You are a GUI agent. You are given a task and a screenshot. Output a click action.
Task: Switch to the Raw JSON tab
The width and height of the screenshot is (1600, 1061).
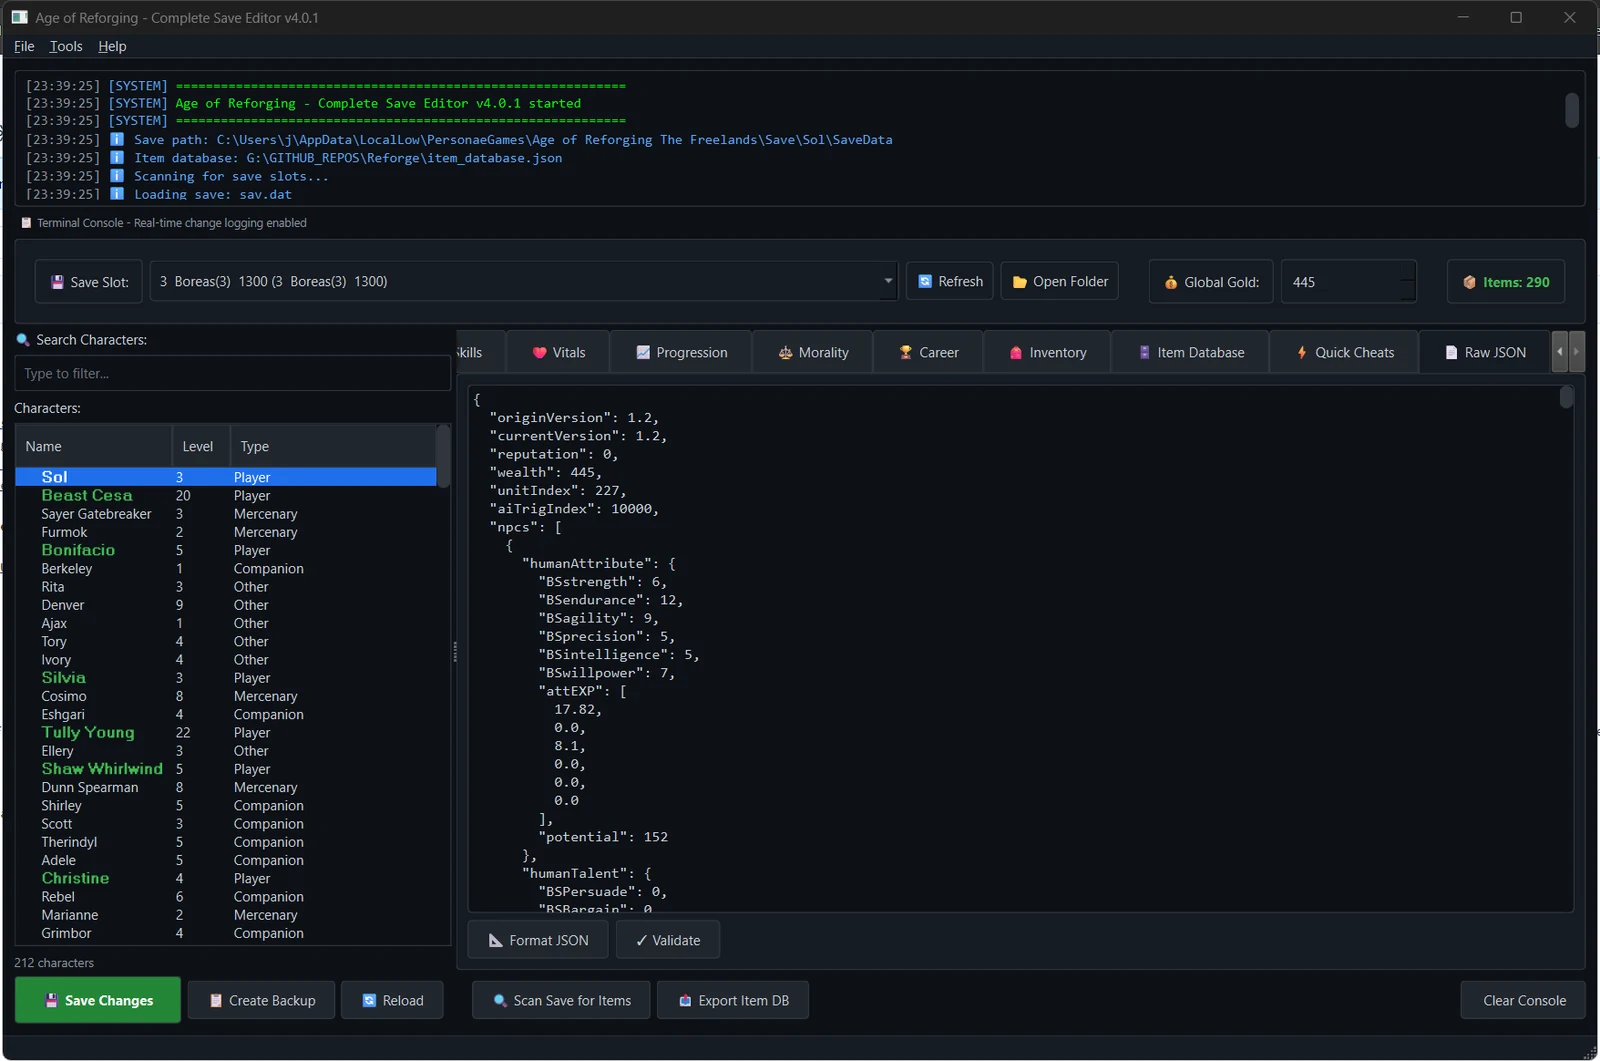pyautogui.click(x=1485, y=352)
